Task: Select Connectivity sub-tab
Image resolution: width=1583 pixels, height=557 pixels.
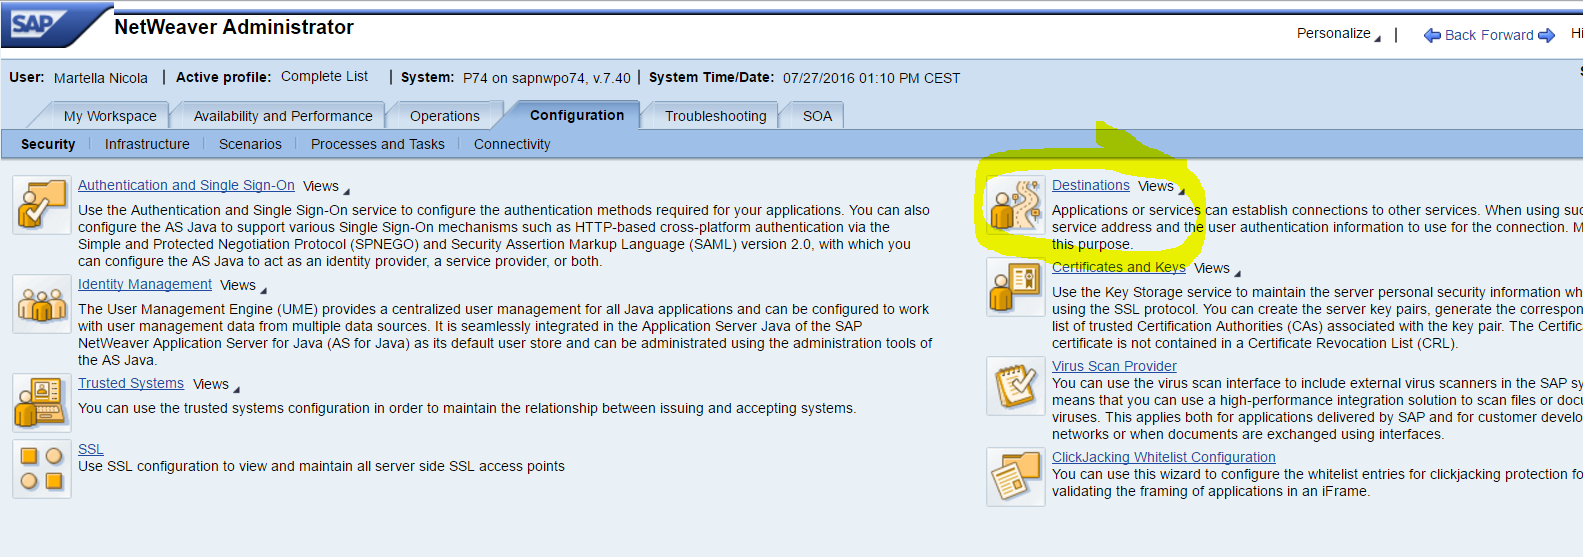Action: click(512, 144)
